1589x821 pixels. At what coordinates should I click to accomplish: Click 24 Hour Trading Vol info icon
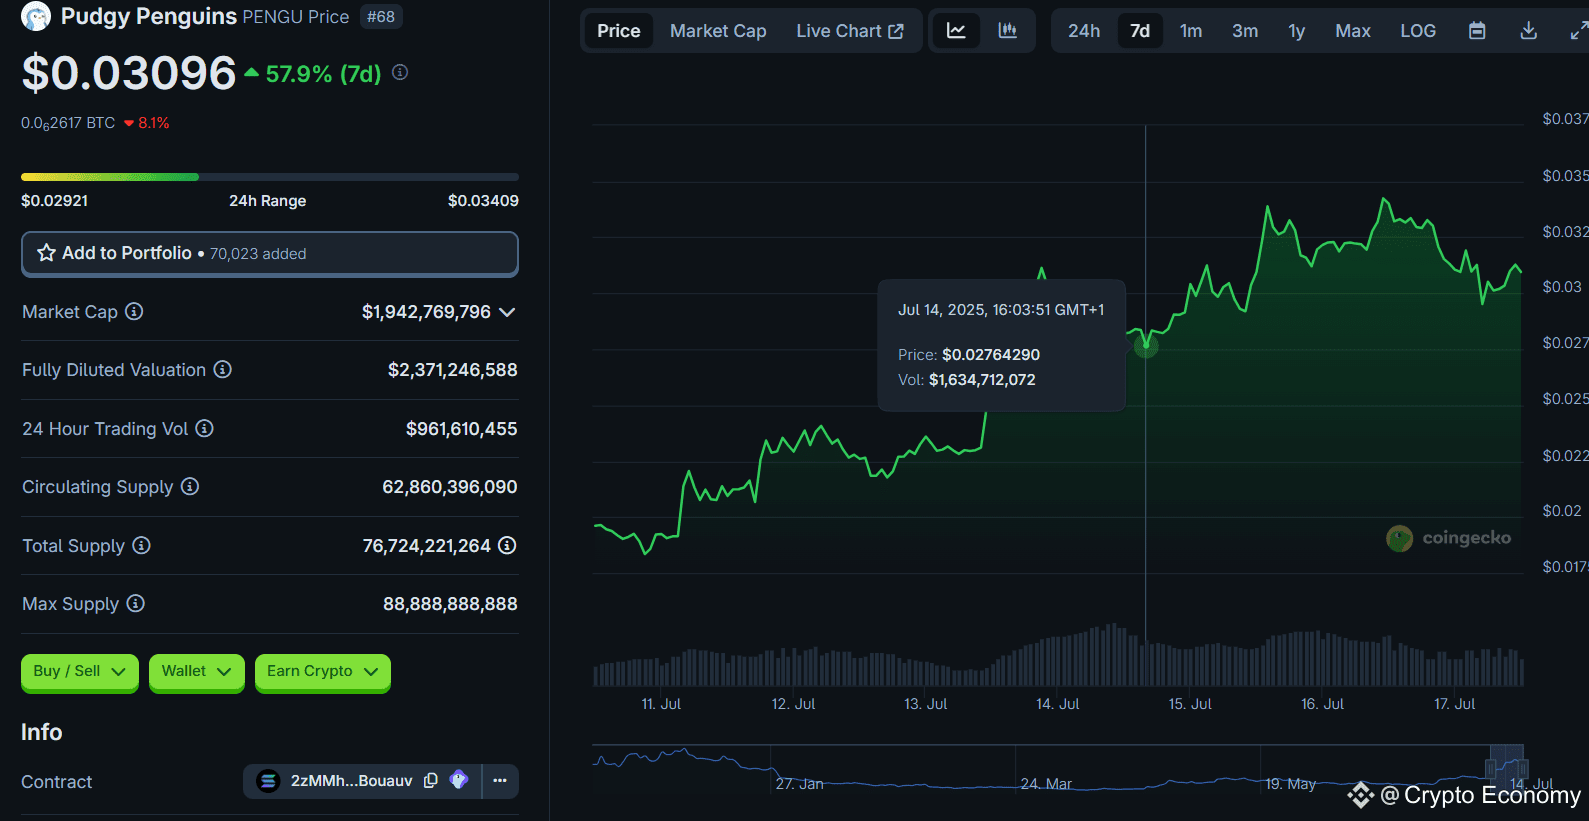tap(205, 428)
